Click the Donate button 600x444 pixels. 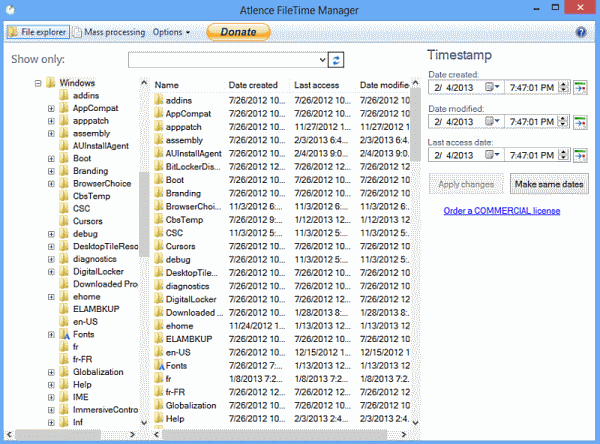click(238, 32)
